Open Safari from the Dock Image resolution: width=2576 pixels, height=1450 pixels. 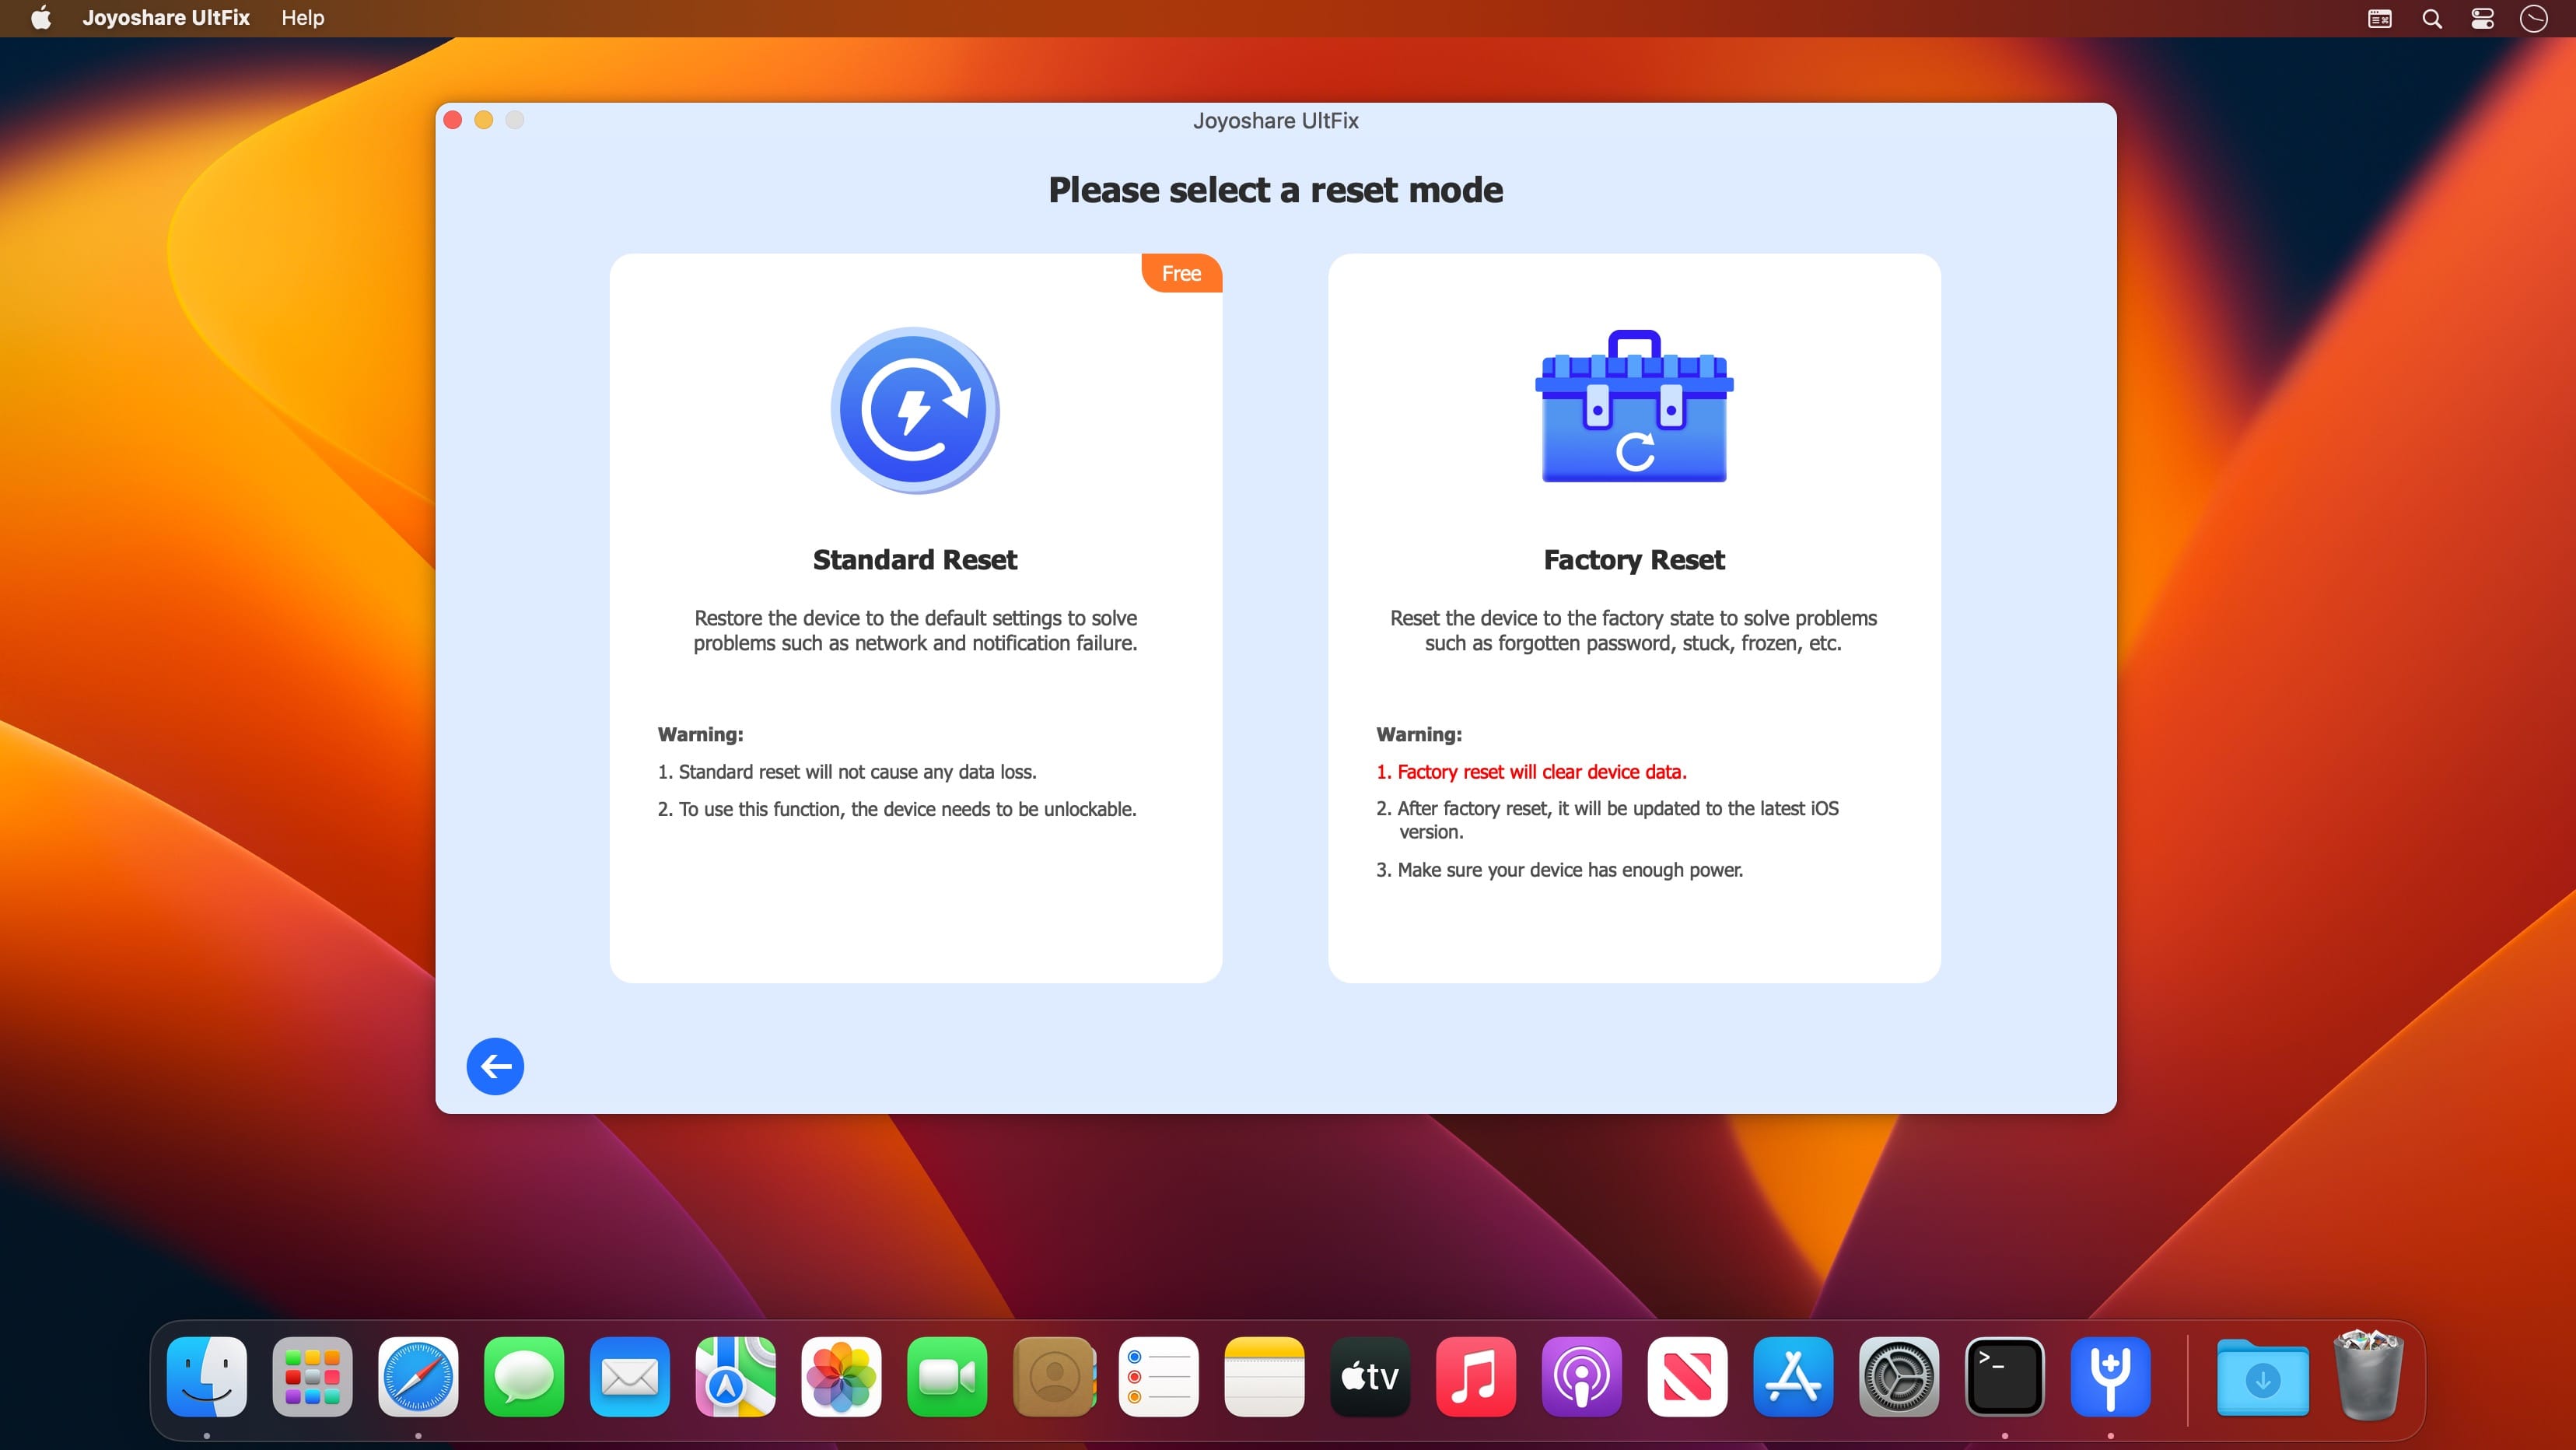pos(418,1377)
